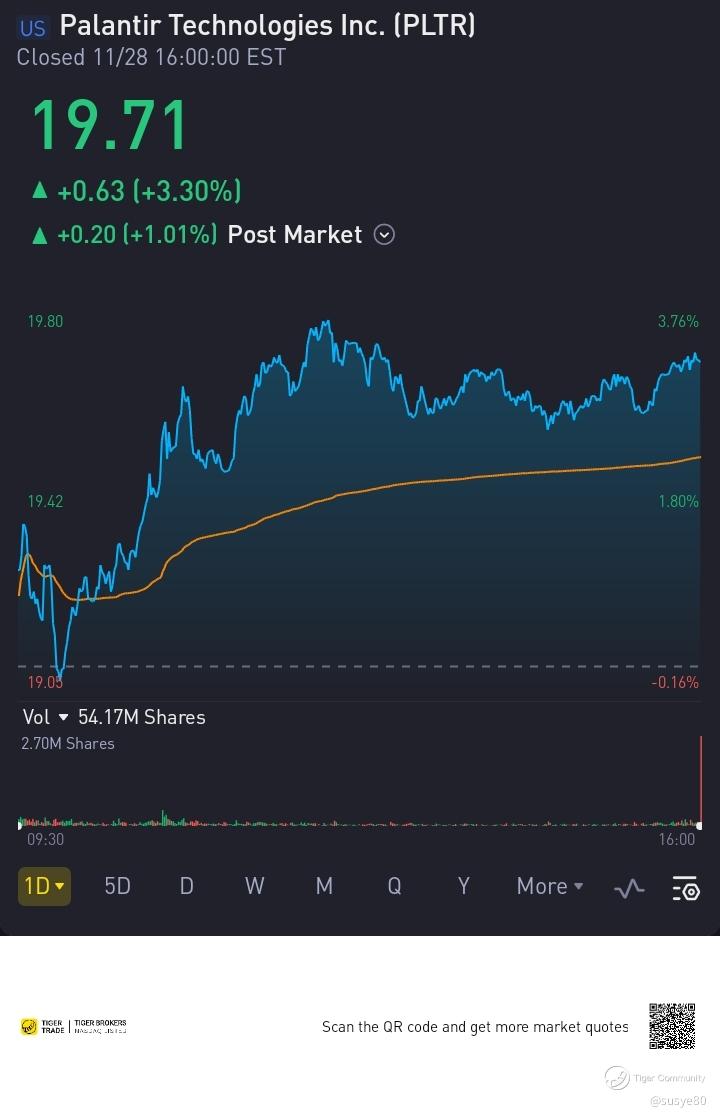The image size is (720, 1117).
Task: Click the 19.71 last price
Action: click(x=110, y=126)
